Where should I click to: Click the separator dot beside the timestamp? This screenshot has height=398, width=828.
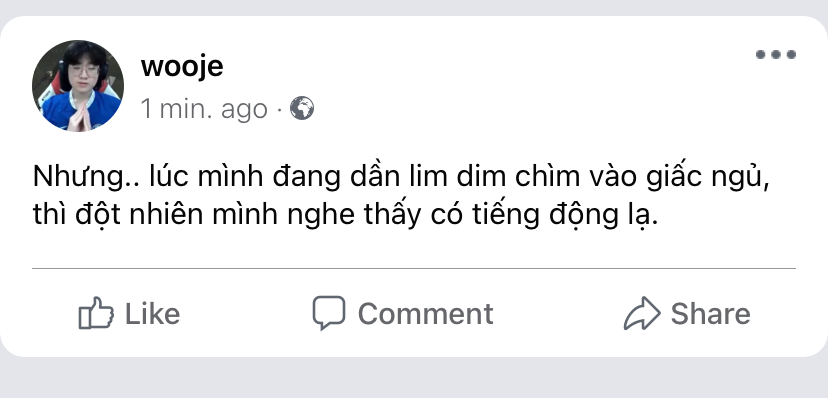pyautogui.click(x=279, y=110)
